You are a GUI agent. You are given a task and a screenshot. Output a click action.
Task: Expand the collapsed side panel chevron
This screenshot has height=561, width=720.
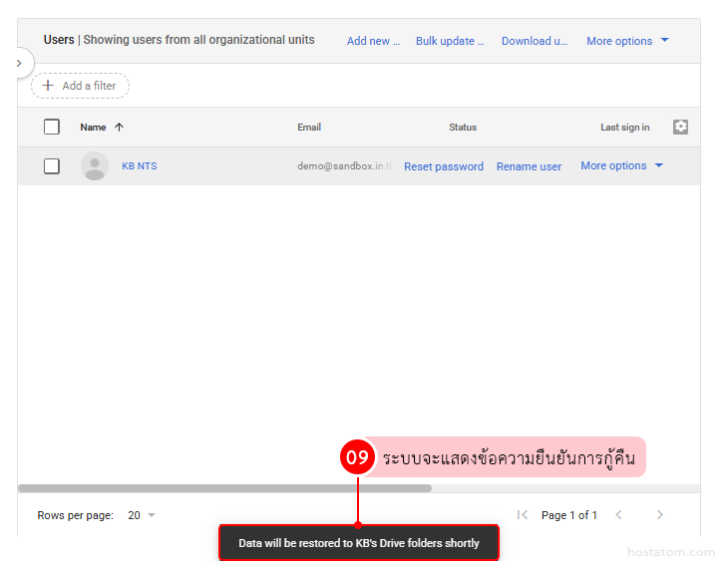pos(19,63)
